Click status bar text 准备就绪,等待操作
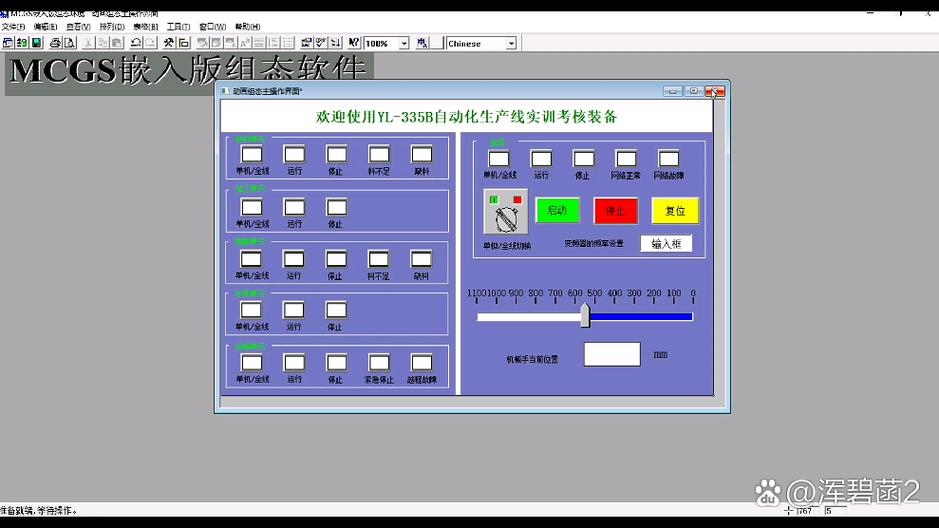The height and width of the screenshot is (528, 939). coord(38,511)
